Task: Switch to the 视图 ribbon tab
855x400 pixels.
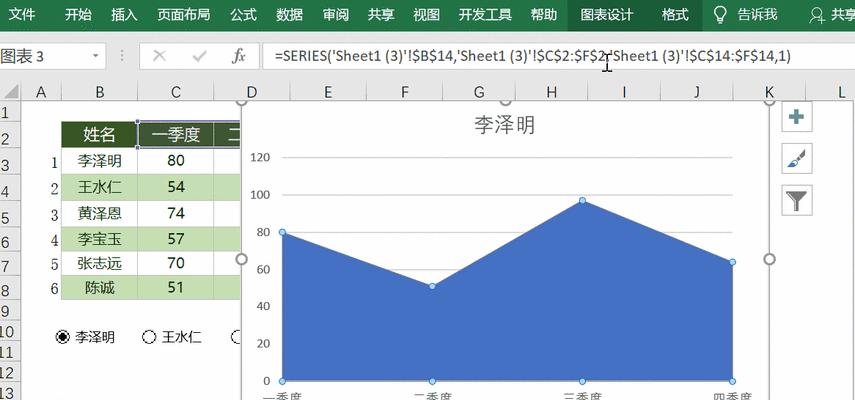Action: (426, 15)
